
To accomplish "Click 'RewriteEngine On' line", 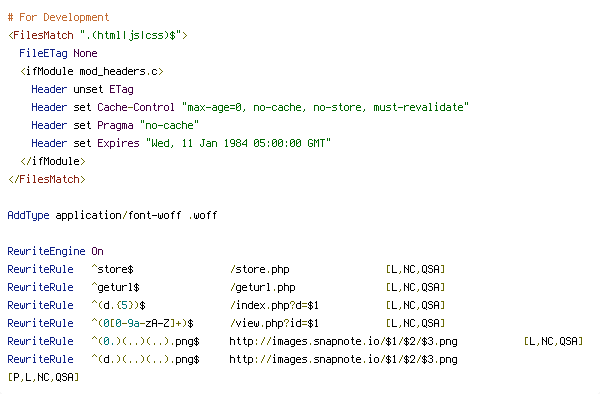I will pos(55,251).
